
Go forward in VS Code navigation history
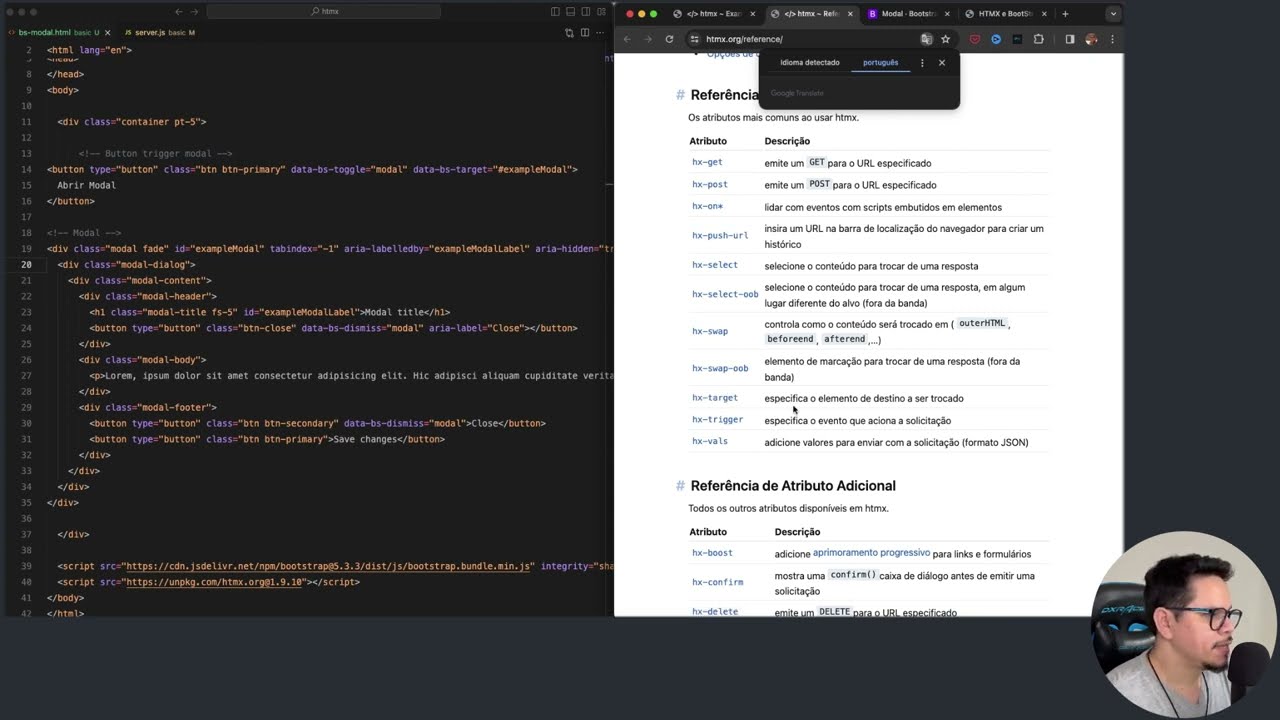(x=195, y=12)
